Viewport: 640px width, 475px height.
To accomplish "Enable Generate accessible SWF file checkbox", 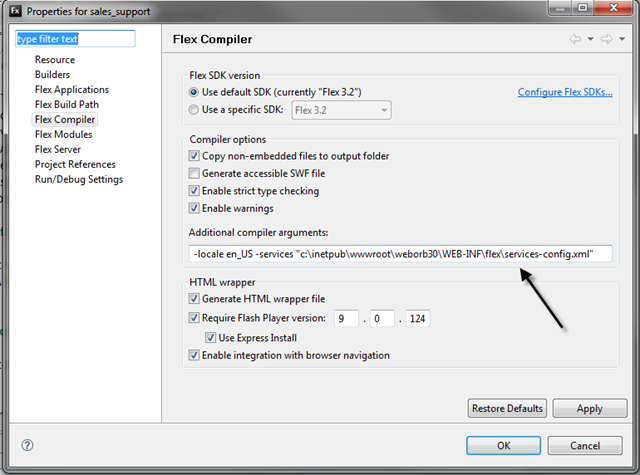I will [x=194, y=173].
